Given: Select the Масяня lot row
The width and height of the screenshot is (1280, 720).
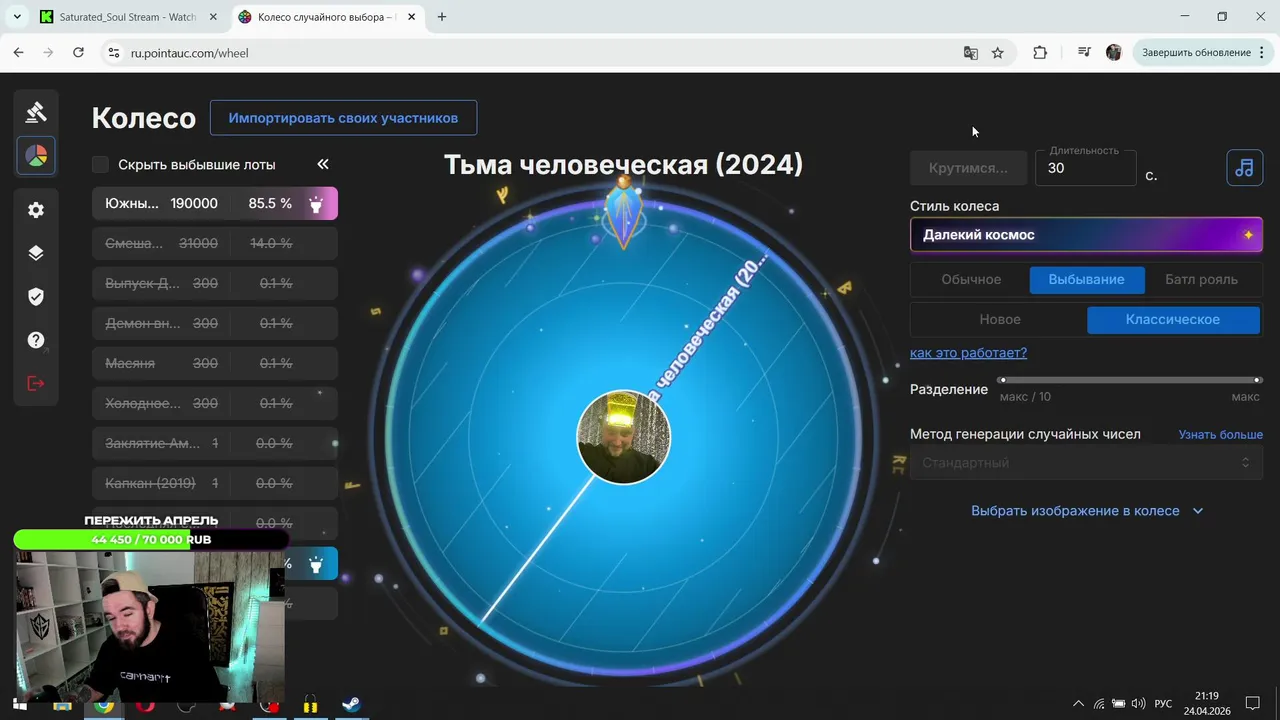Looking at the screenshot, I should [x=215, y=364].
